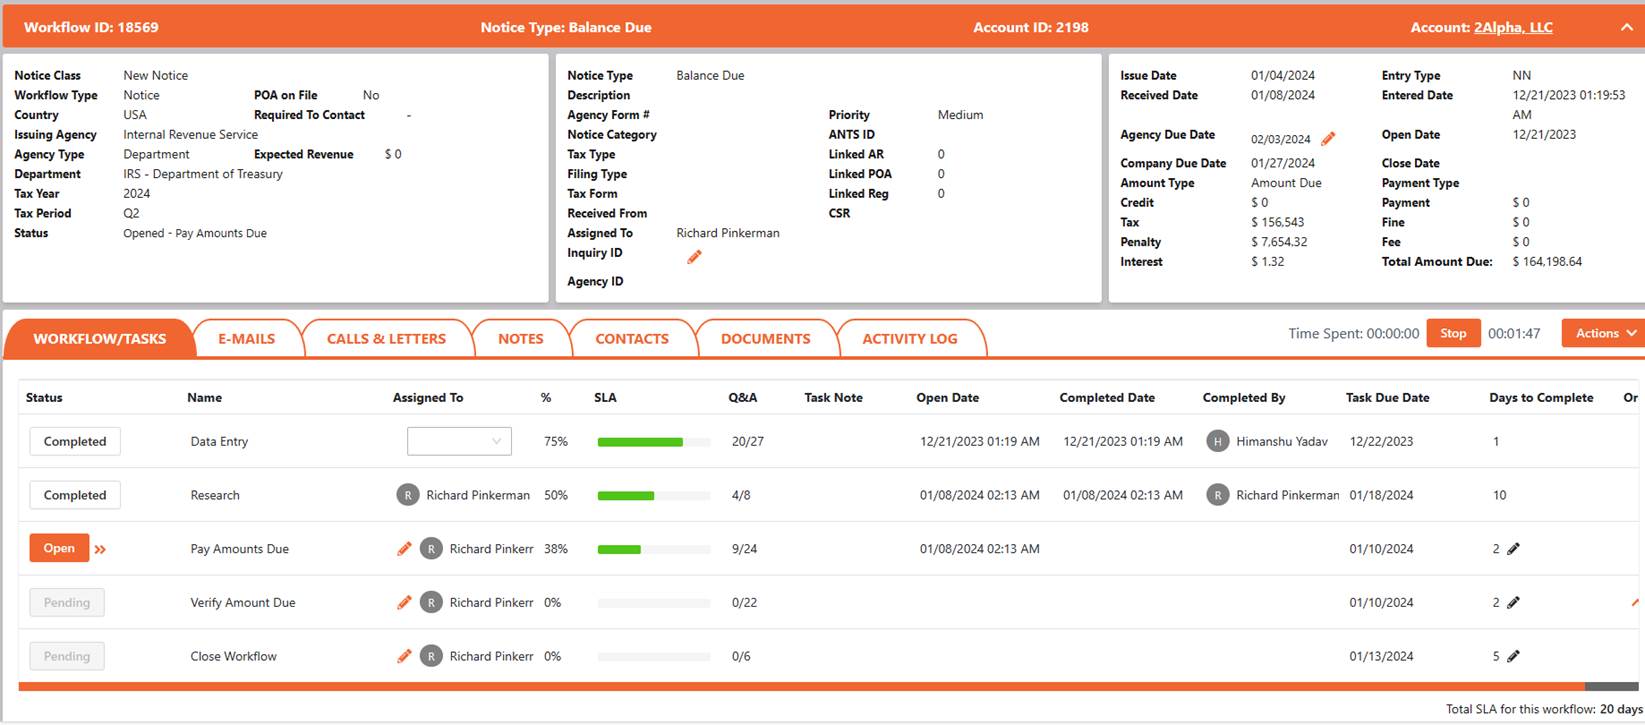This screenshot has width=1645, height=725.
Task: Collapse the workflow header panel chevron
Action: click(x=1626, y=28)
